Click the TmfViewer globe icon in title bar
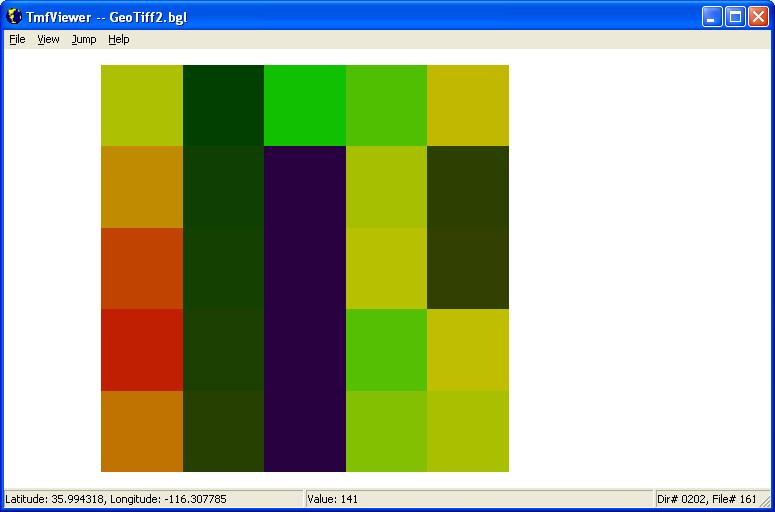Screen dimensions: 775x512 pyautogui.click(x=14, y=16)
